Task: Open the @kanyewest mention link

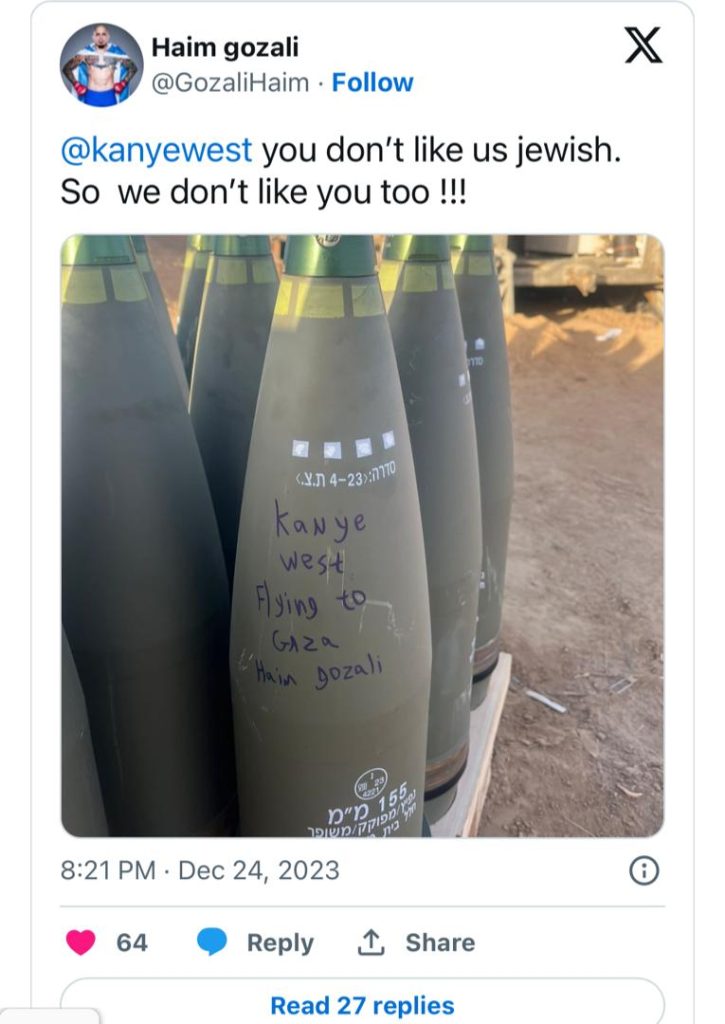Action: tap(156, 150)
